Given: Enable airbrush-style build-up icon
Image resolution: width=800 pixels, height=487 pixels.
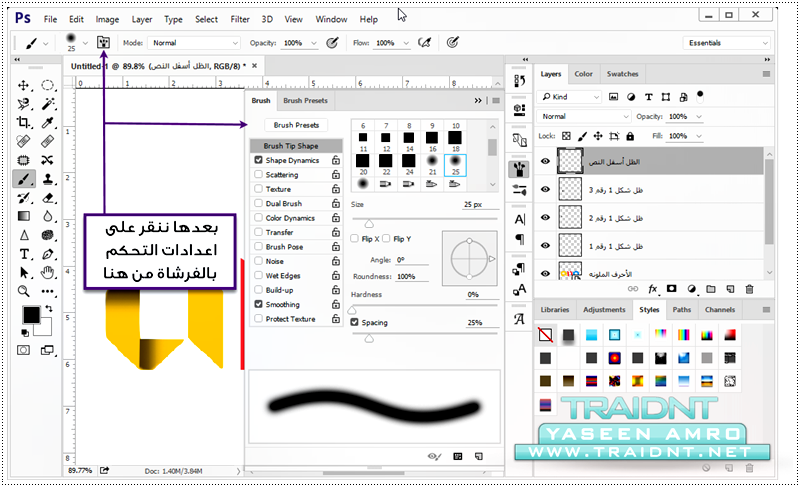Looking at the screenshot, I should (x=424, y=43).
